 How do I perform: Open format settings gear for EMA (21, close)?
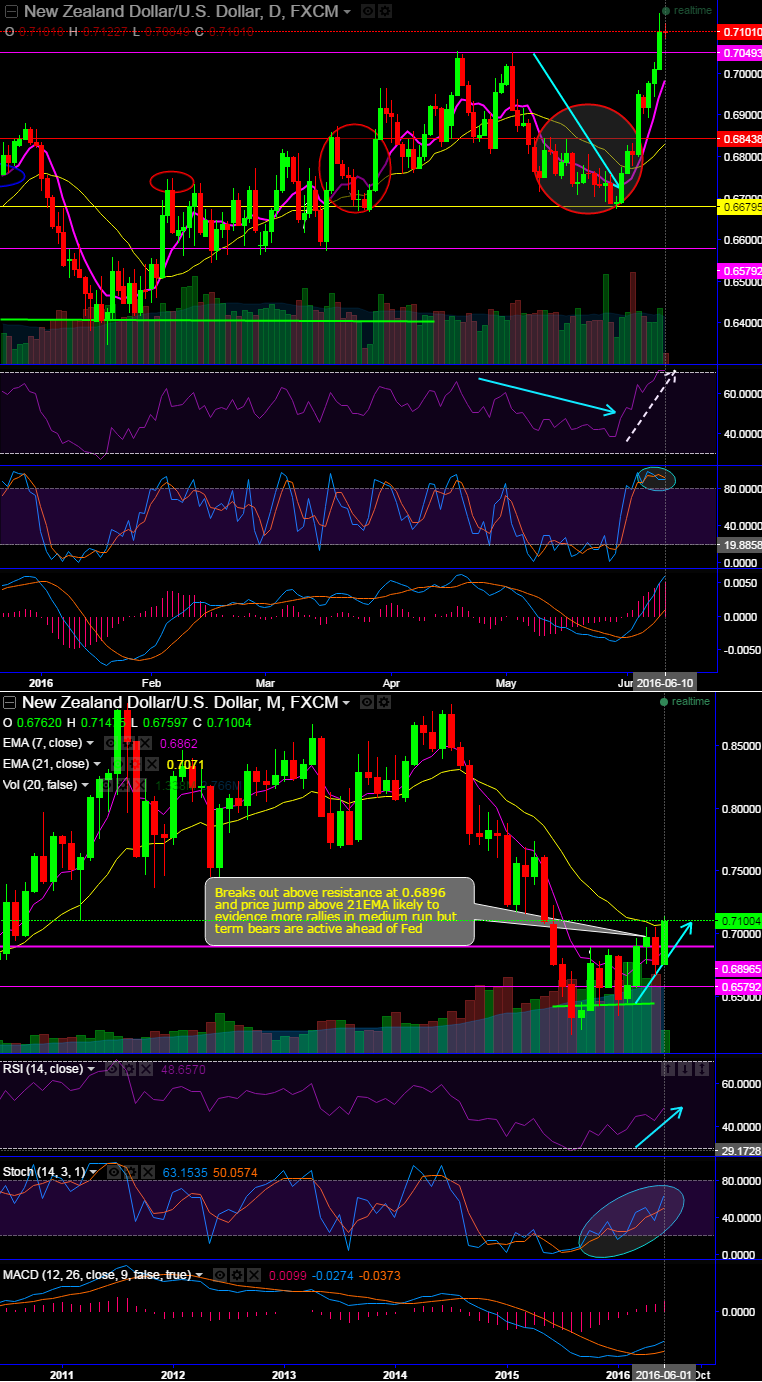[134, 764]
